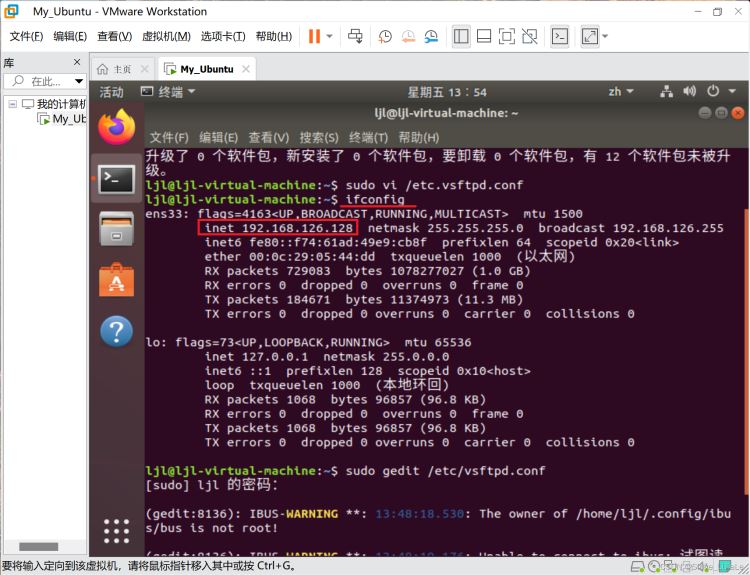Select My_Ubuntu in the library tree
The image size is (750, 575).
coord(62,119)
